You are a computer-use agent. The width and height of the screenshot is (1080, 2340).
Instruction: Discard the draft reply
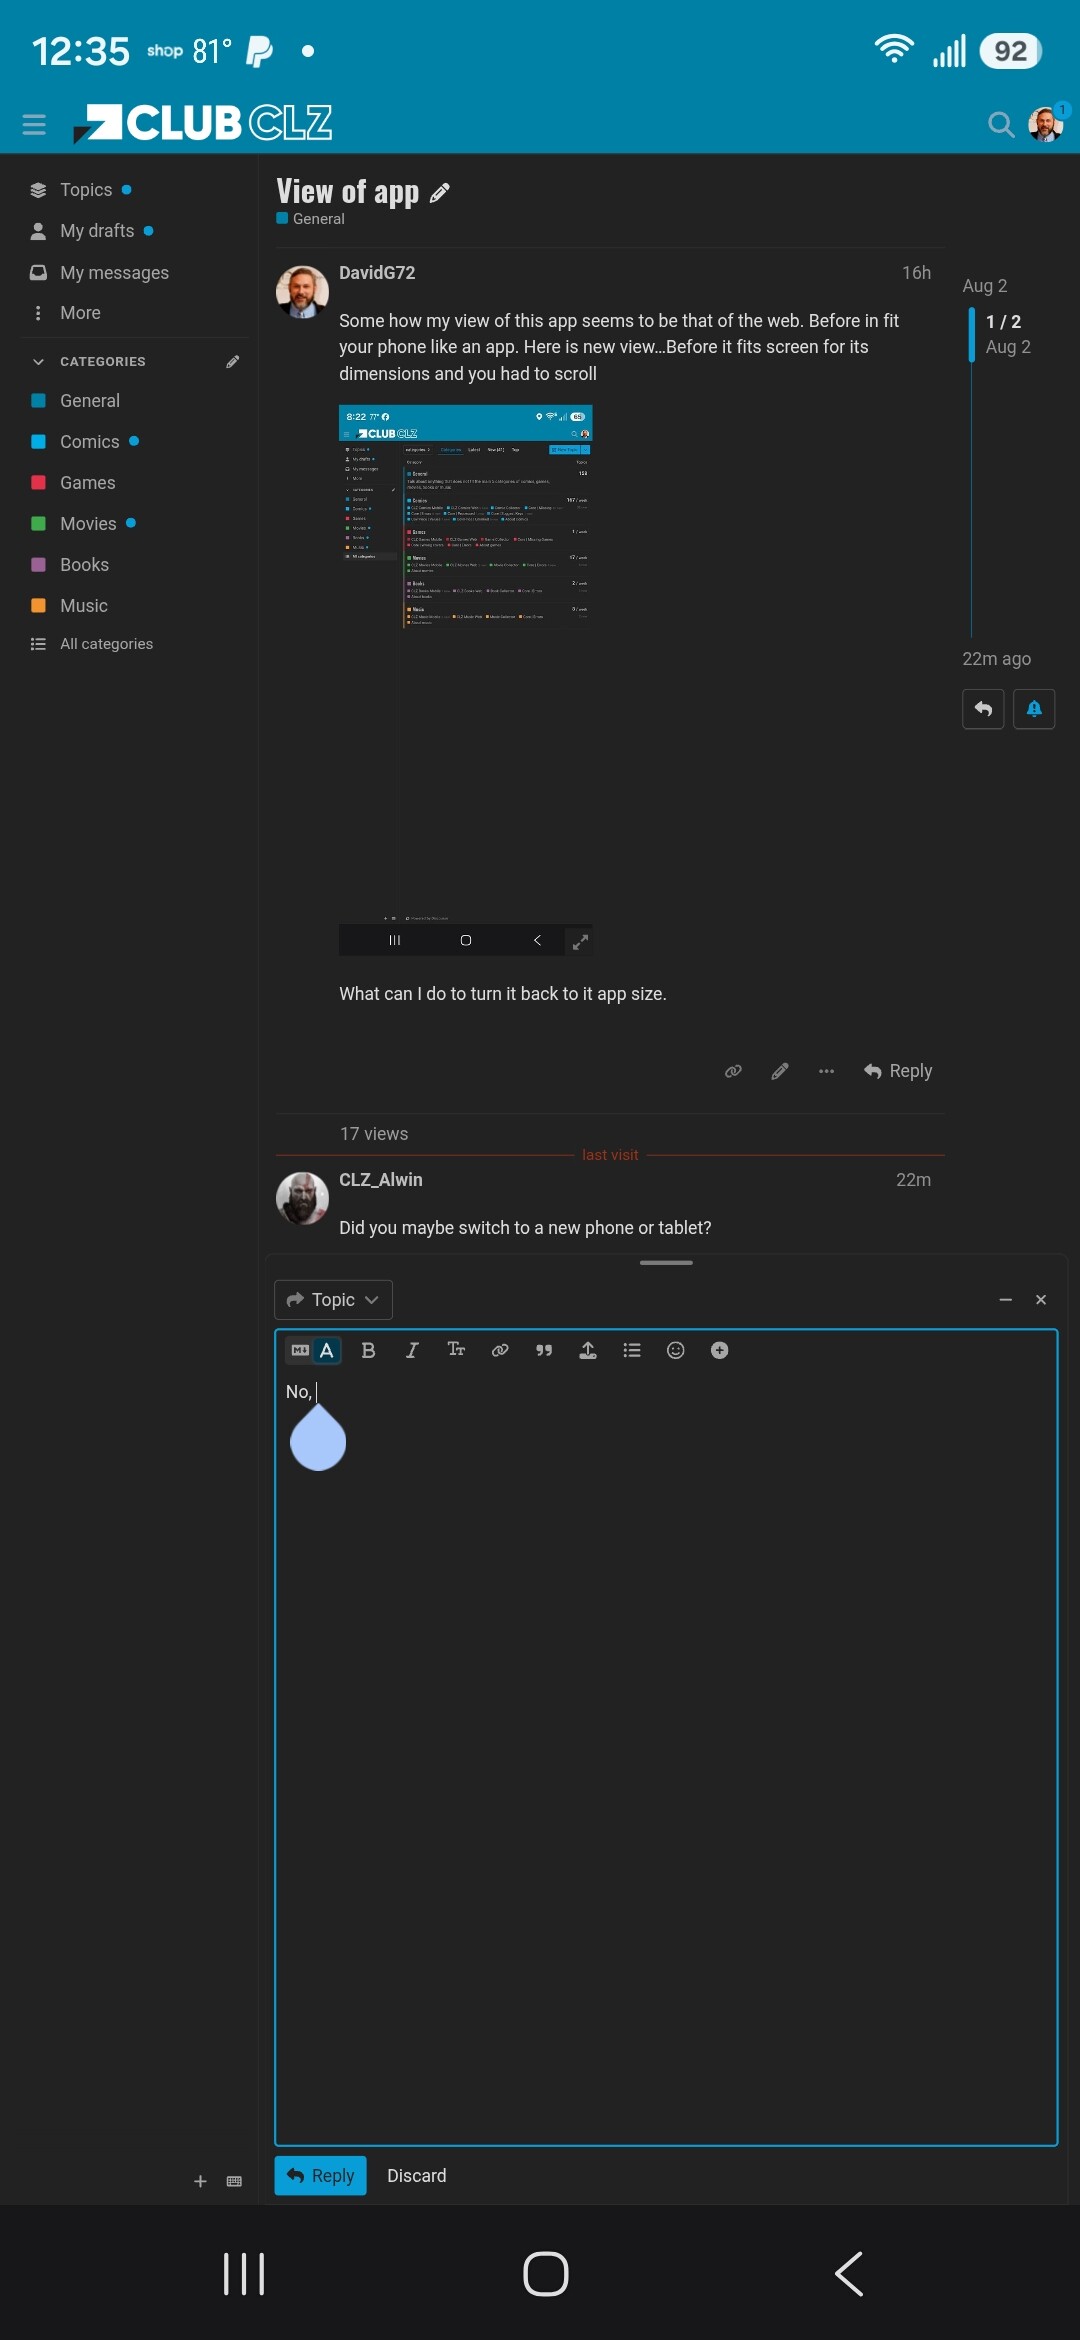[417, 2176]
